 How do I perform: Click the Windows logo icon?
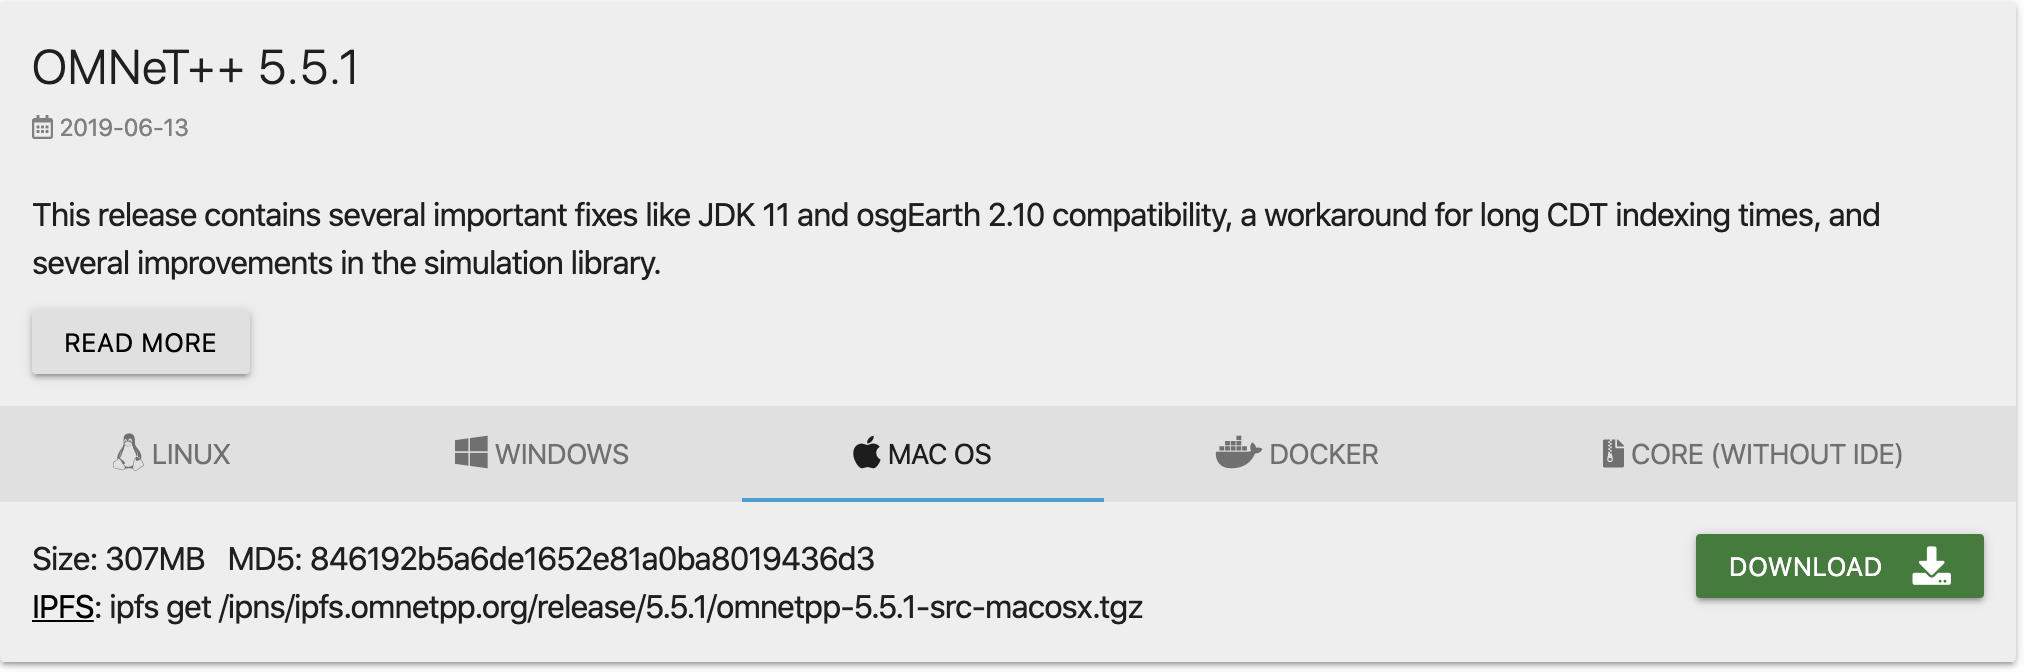click(470, 452)
